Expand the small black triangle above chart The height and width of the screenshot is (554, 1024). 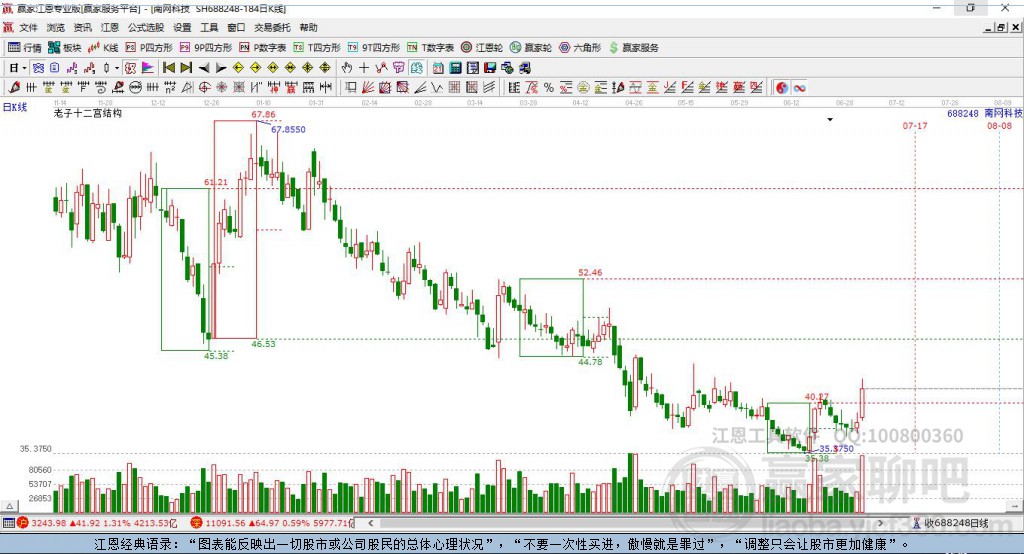tap(830, 120)
